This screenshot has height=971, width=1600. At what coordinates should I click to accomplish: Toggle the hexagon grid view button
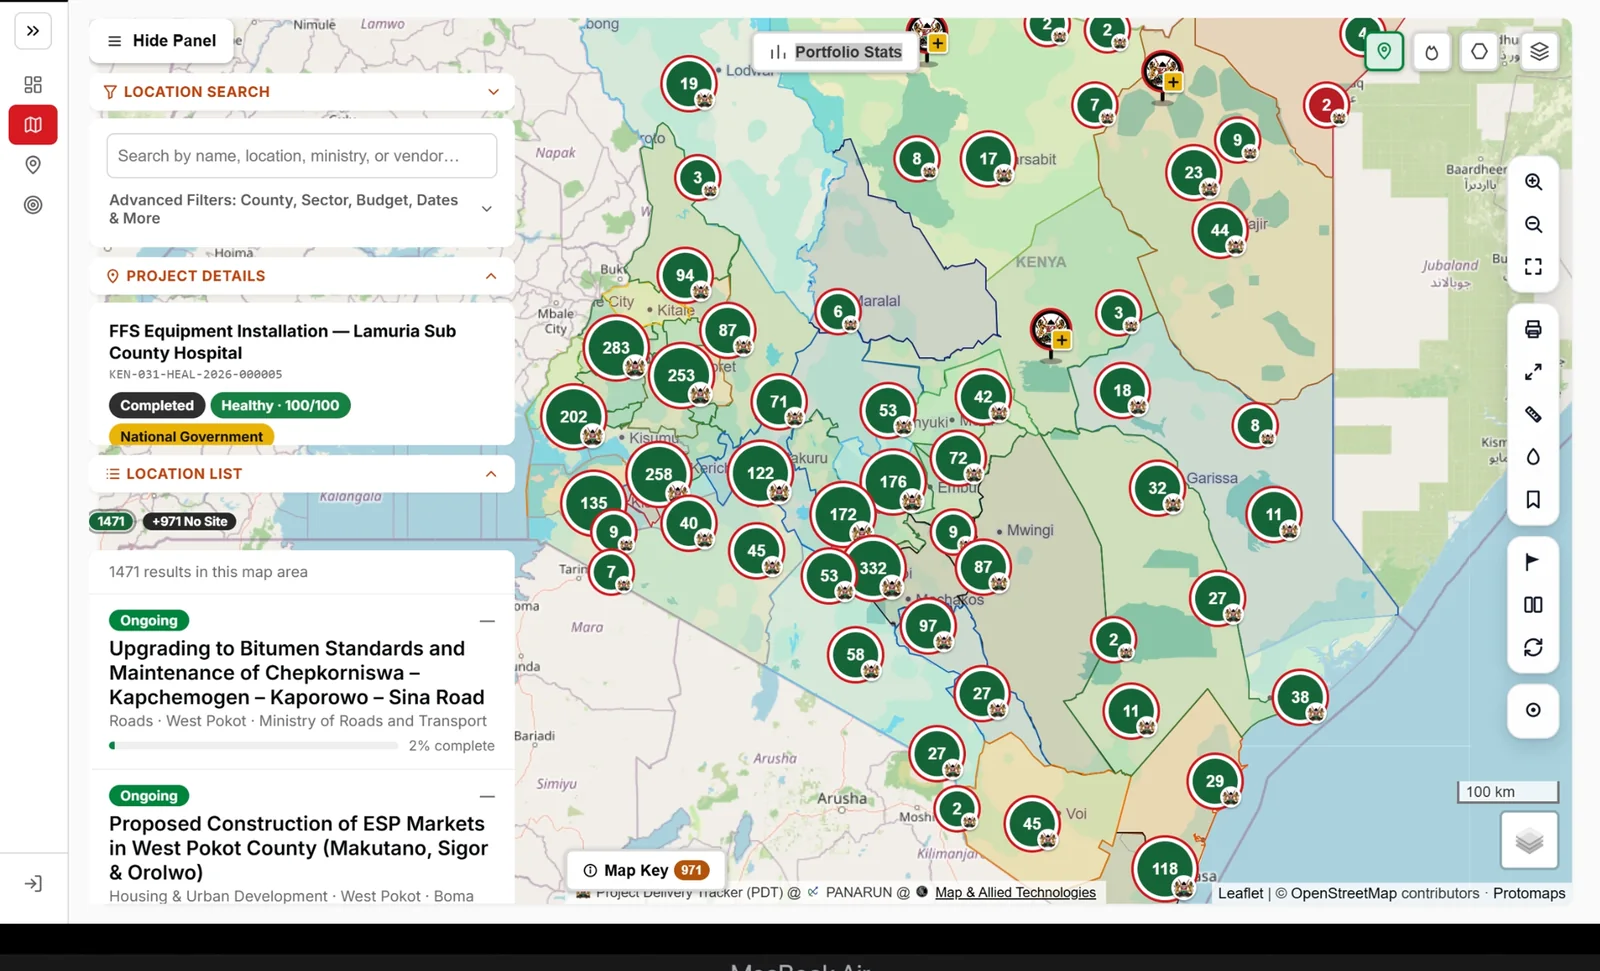click(x=1479, y=51)
